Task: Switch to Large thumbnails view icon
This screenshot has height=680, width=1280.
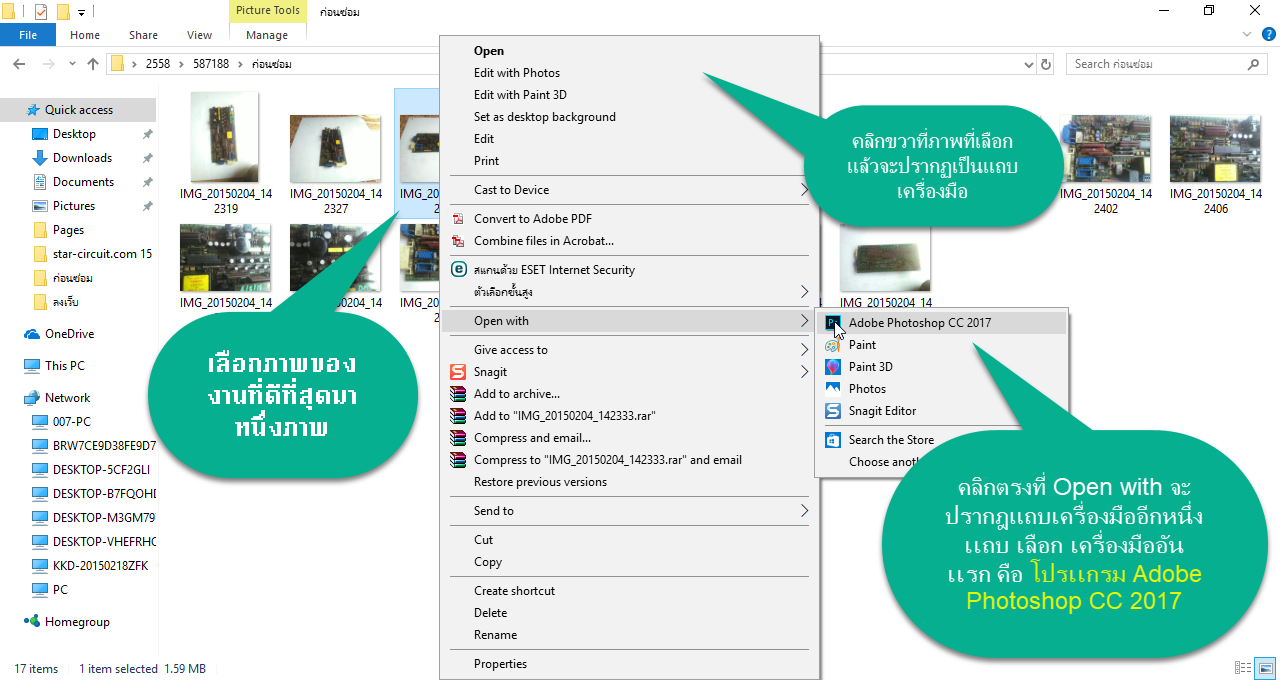Action: tap(1265, 668)
